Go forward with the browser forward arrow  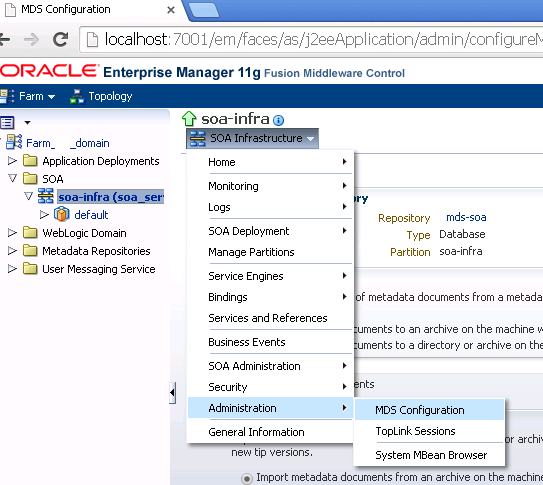click(x=32, y=39)
